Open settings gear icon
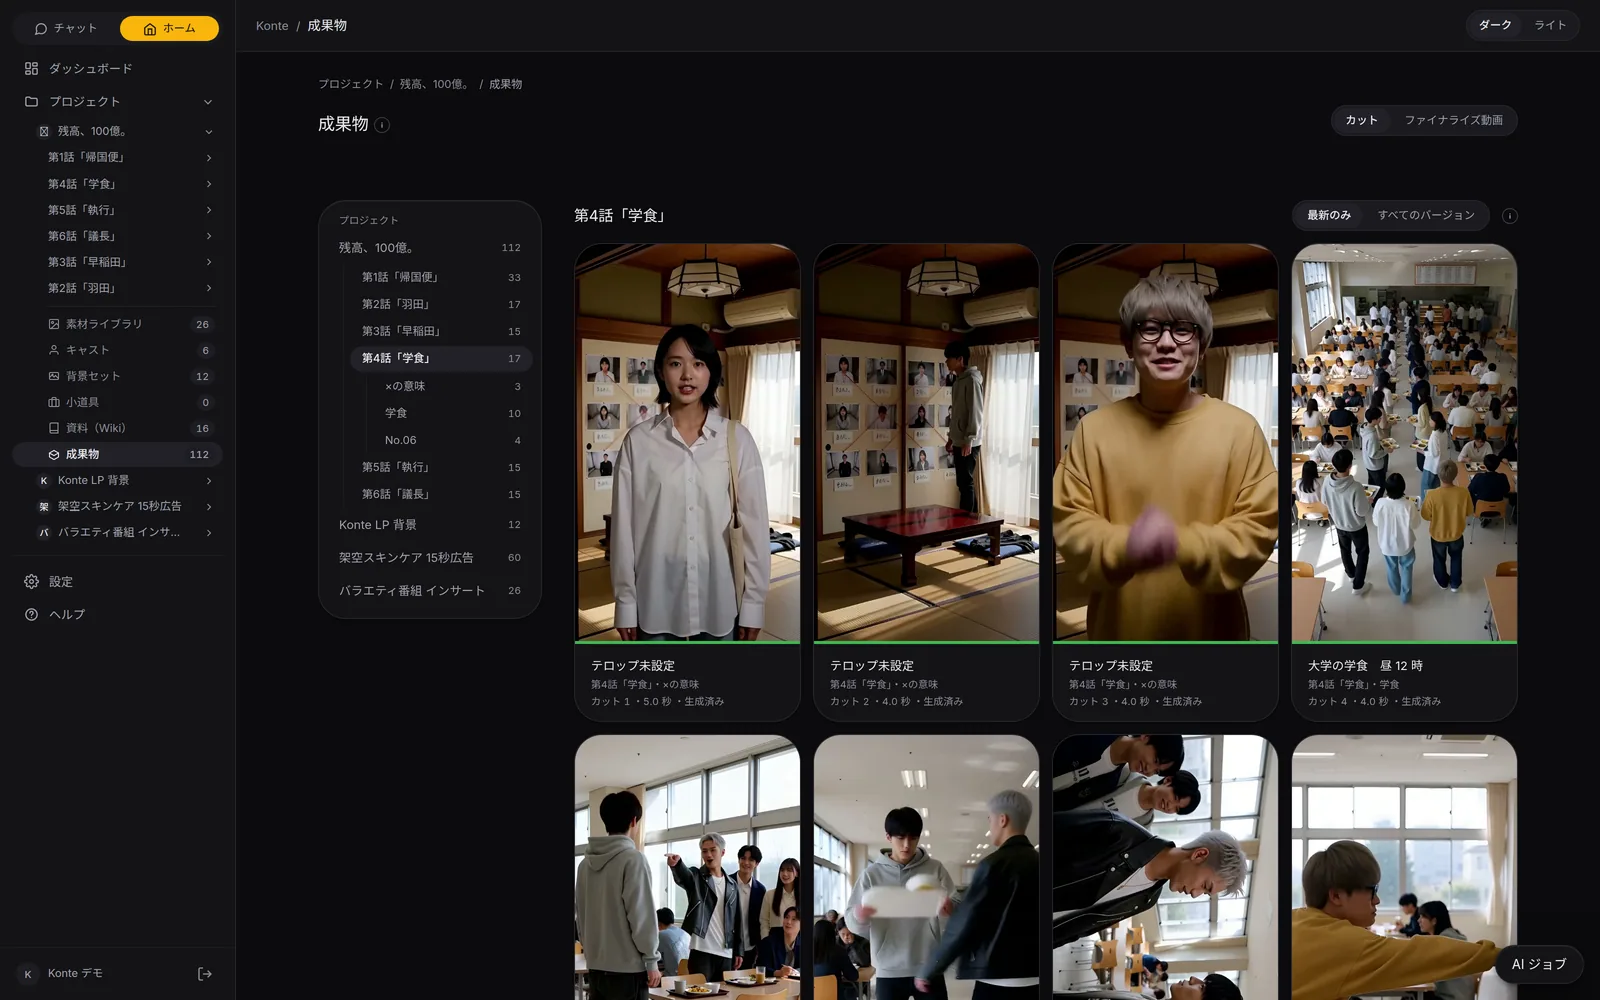This screenshot has height=1000, width=1600. point(31,582)
